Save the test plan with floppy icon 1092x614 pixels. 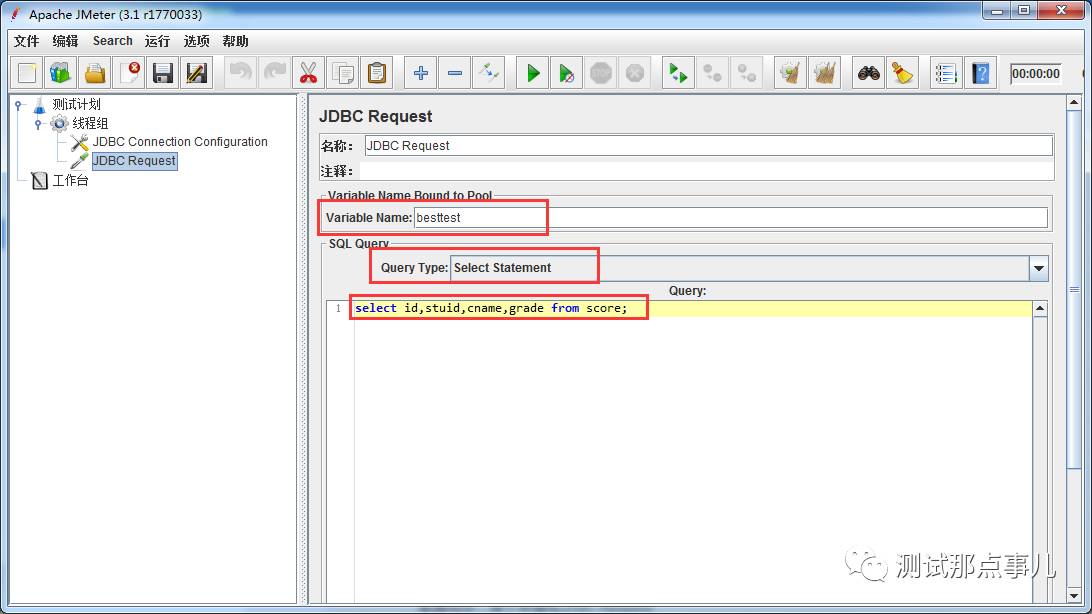[x=163, y=72]
